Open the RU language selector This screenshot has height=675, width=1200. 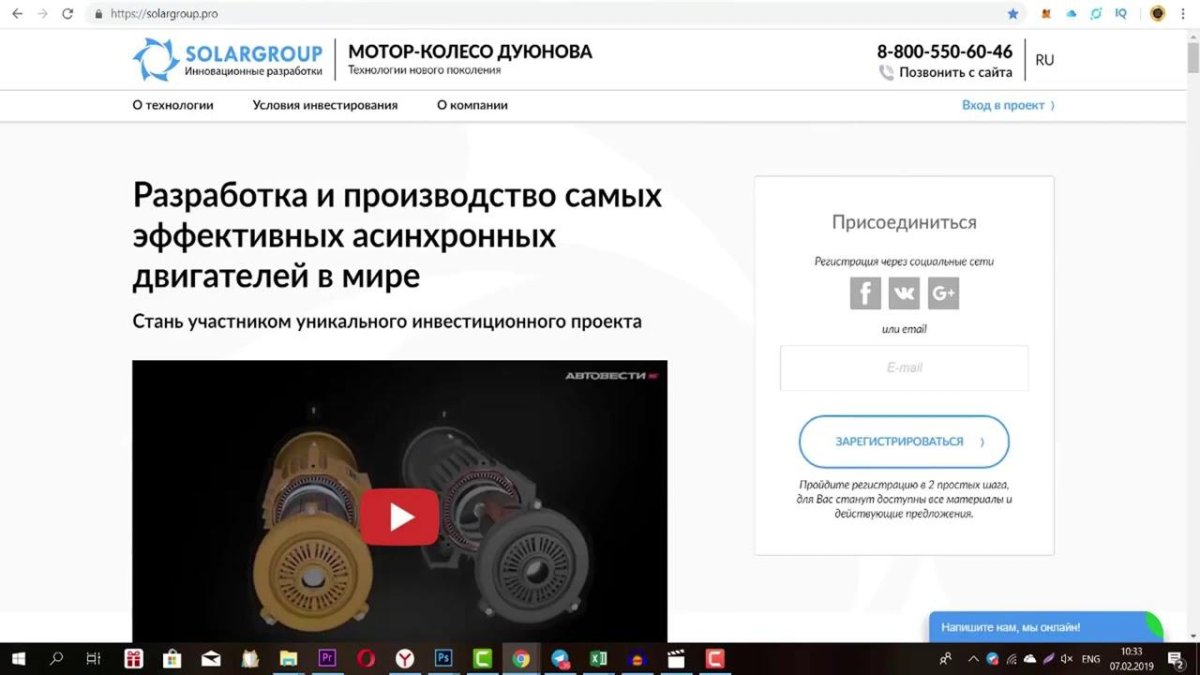click(1045, 60)
